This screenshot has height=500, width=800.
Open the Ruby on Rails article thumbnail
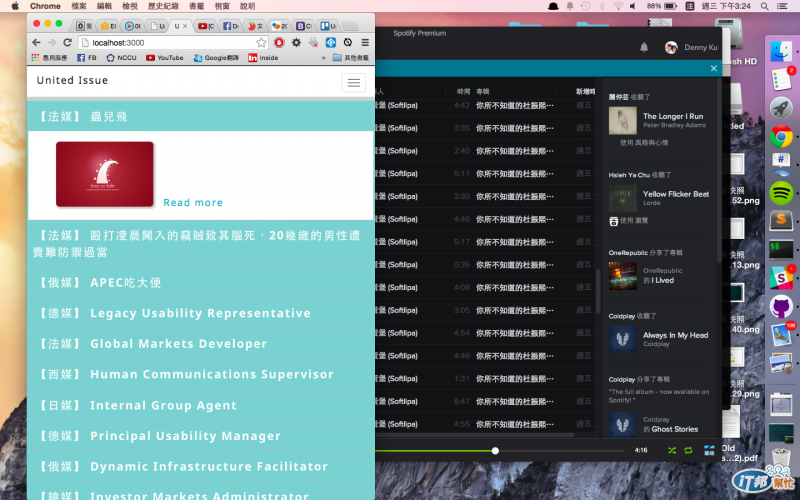[105, 174]
